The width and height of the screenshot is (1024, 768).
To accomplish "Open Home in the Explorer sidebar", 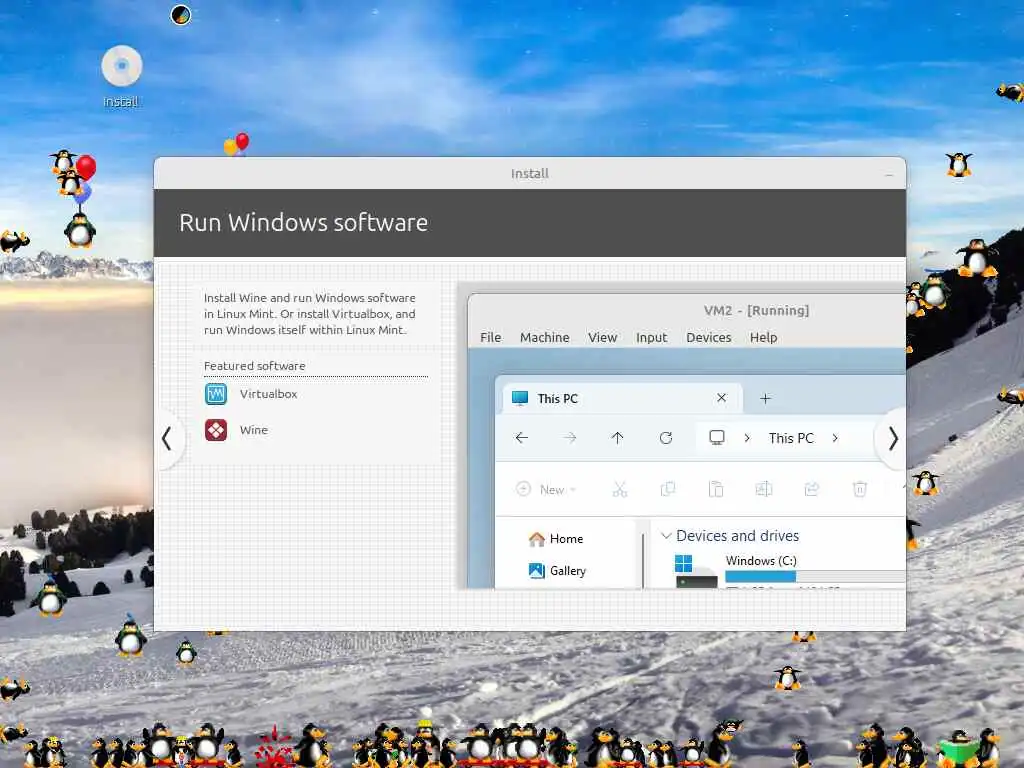I will [556, 539].
